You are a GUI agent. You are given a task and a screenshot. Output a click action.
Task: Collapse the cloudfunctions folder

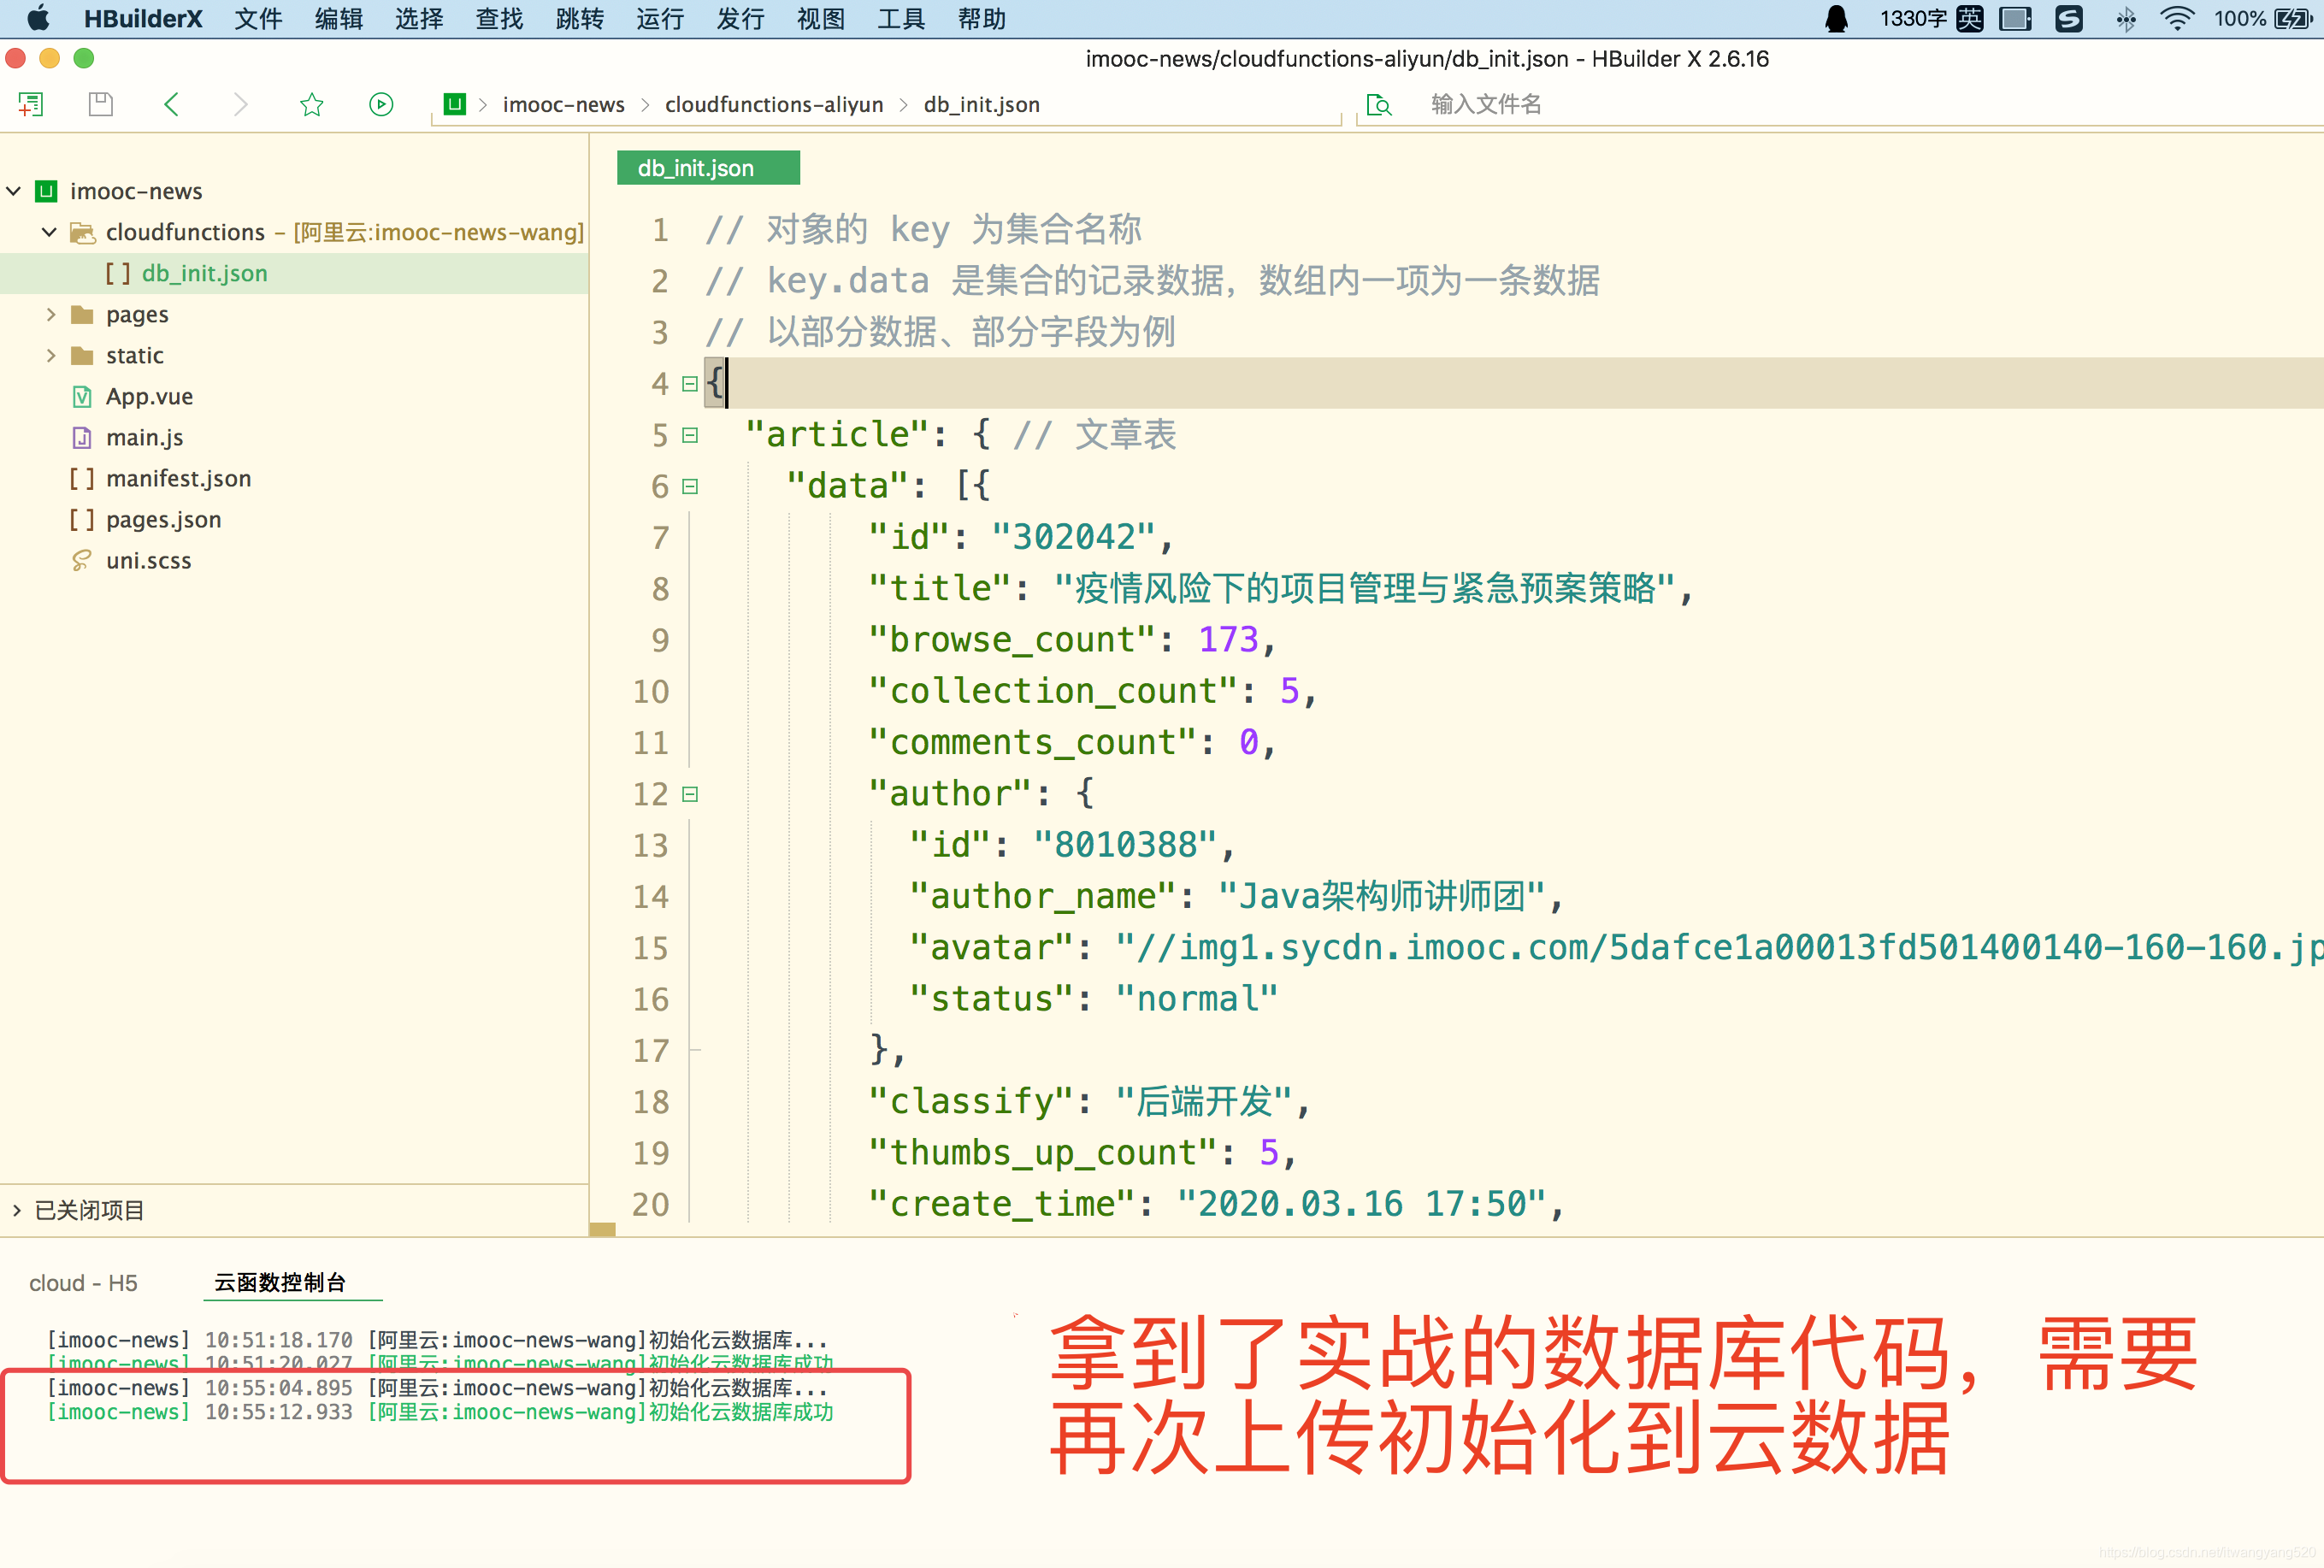point(49,232)
